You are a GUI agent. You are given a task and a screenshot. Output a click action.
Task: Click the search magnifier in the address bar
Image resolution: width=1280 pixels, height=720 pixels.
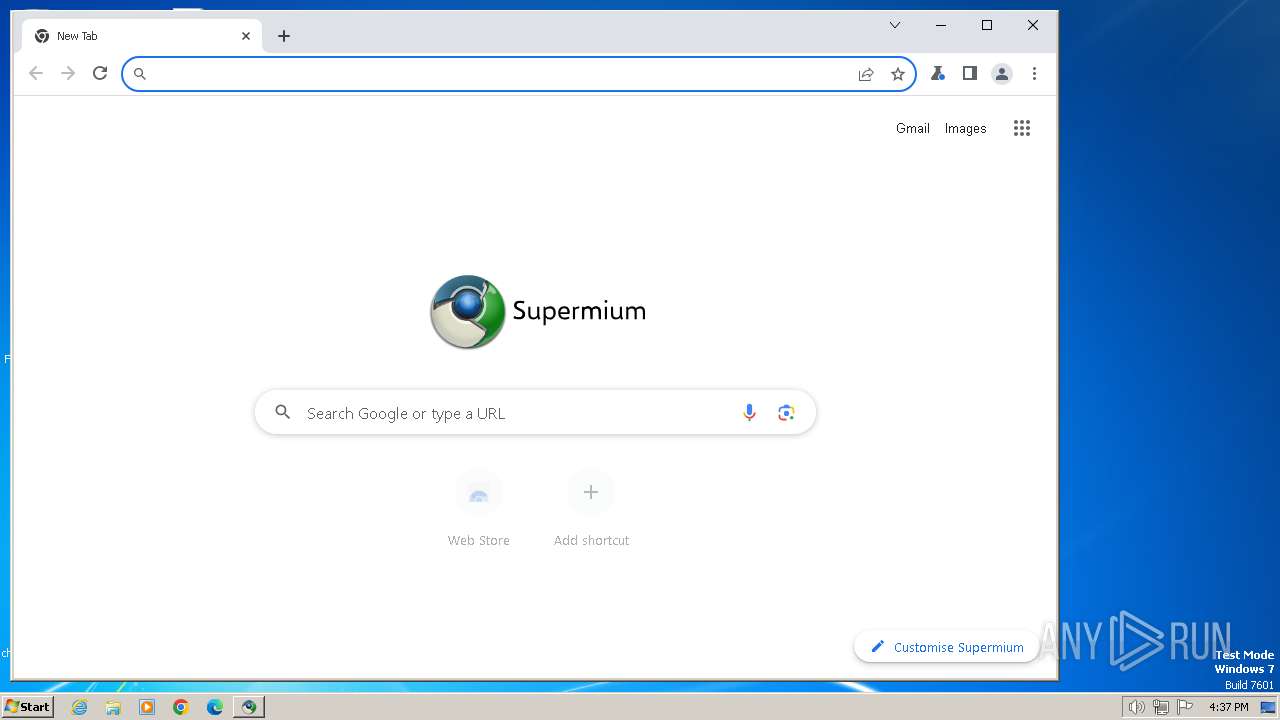click(140, 74)
